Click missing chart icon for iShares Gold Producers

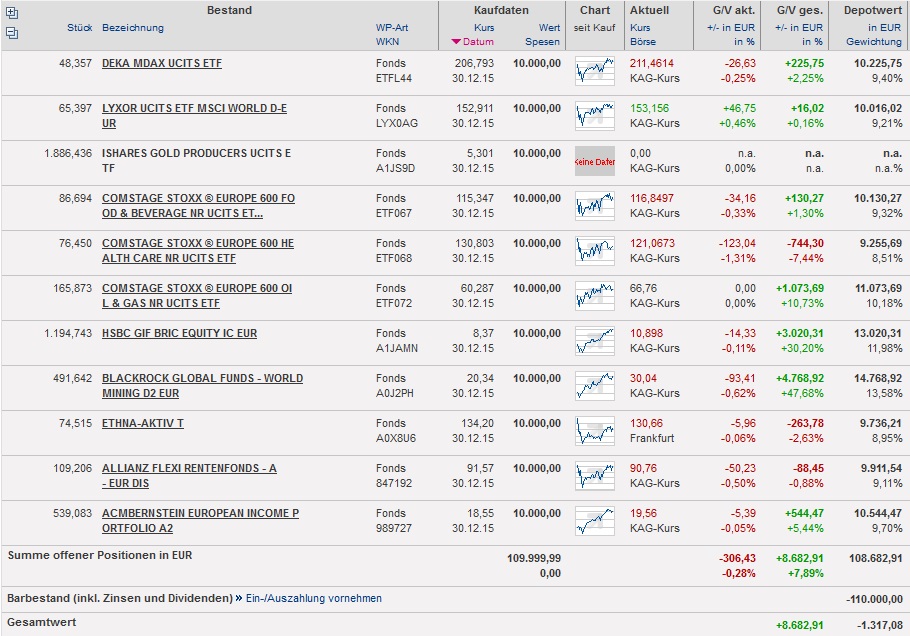(x=595, y=161)
